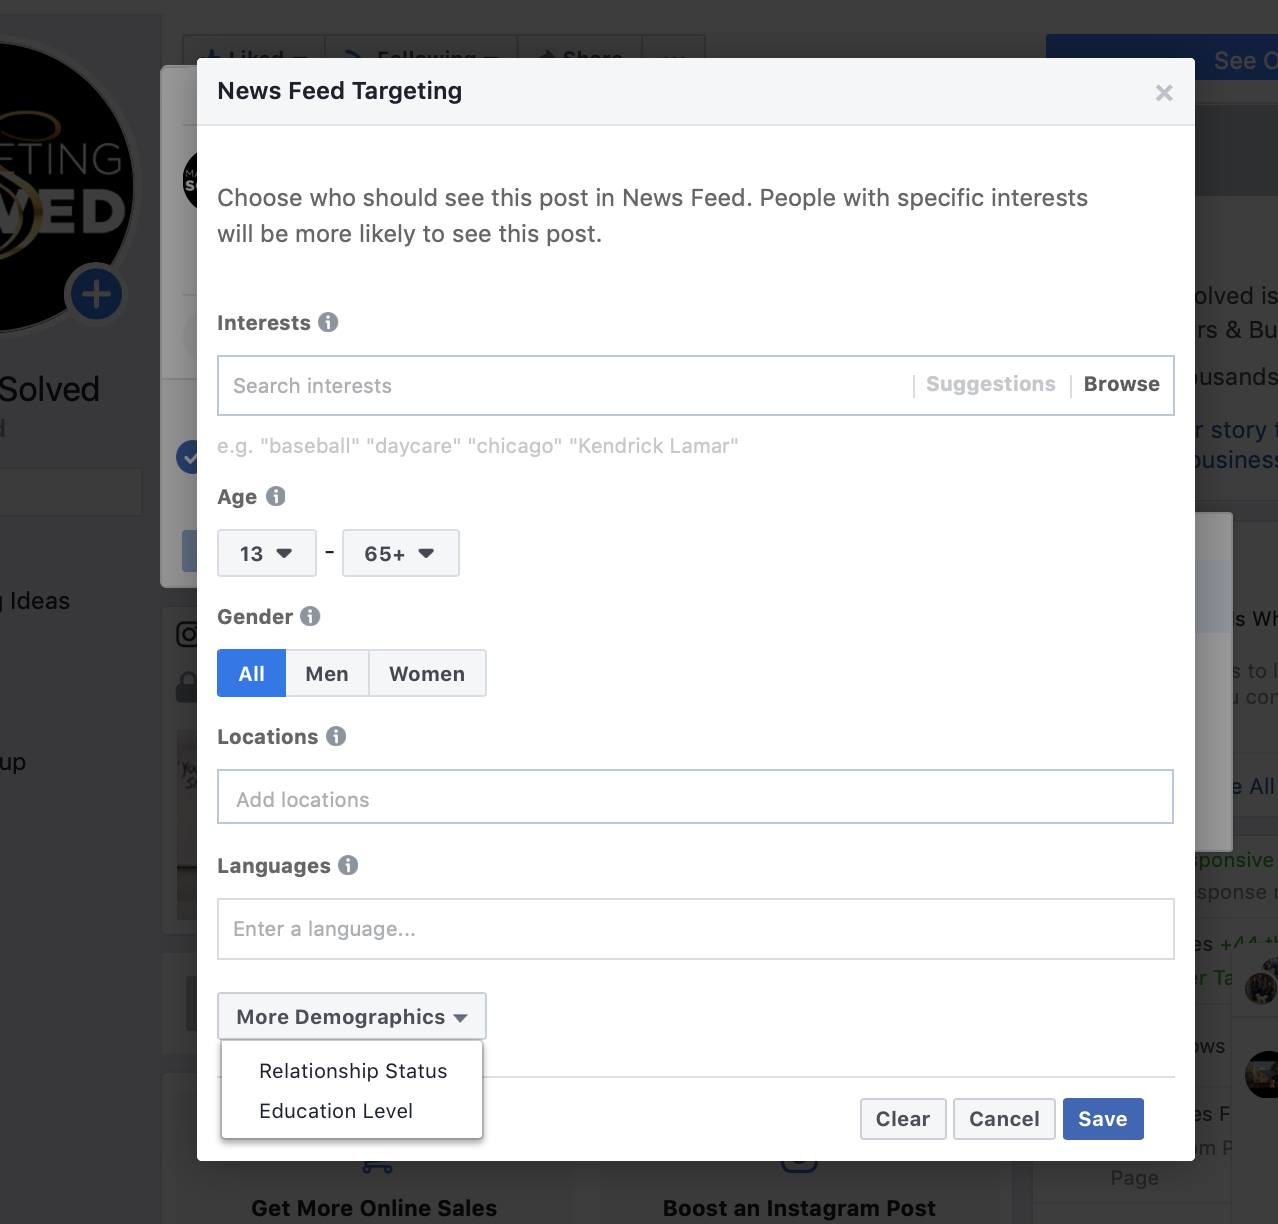Click the Age info icon
This screenshot has height=1224, width=1278.
pyautogui.click(x=276, y=496)
